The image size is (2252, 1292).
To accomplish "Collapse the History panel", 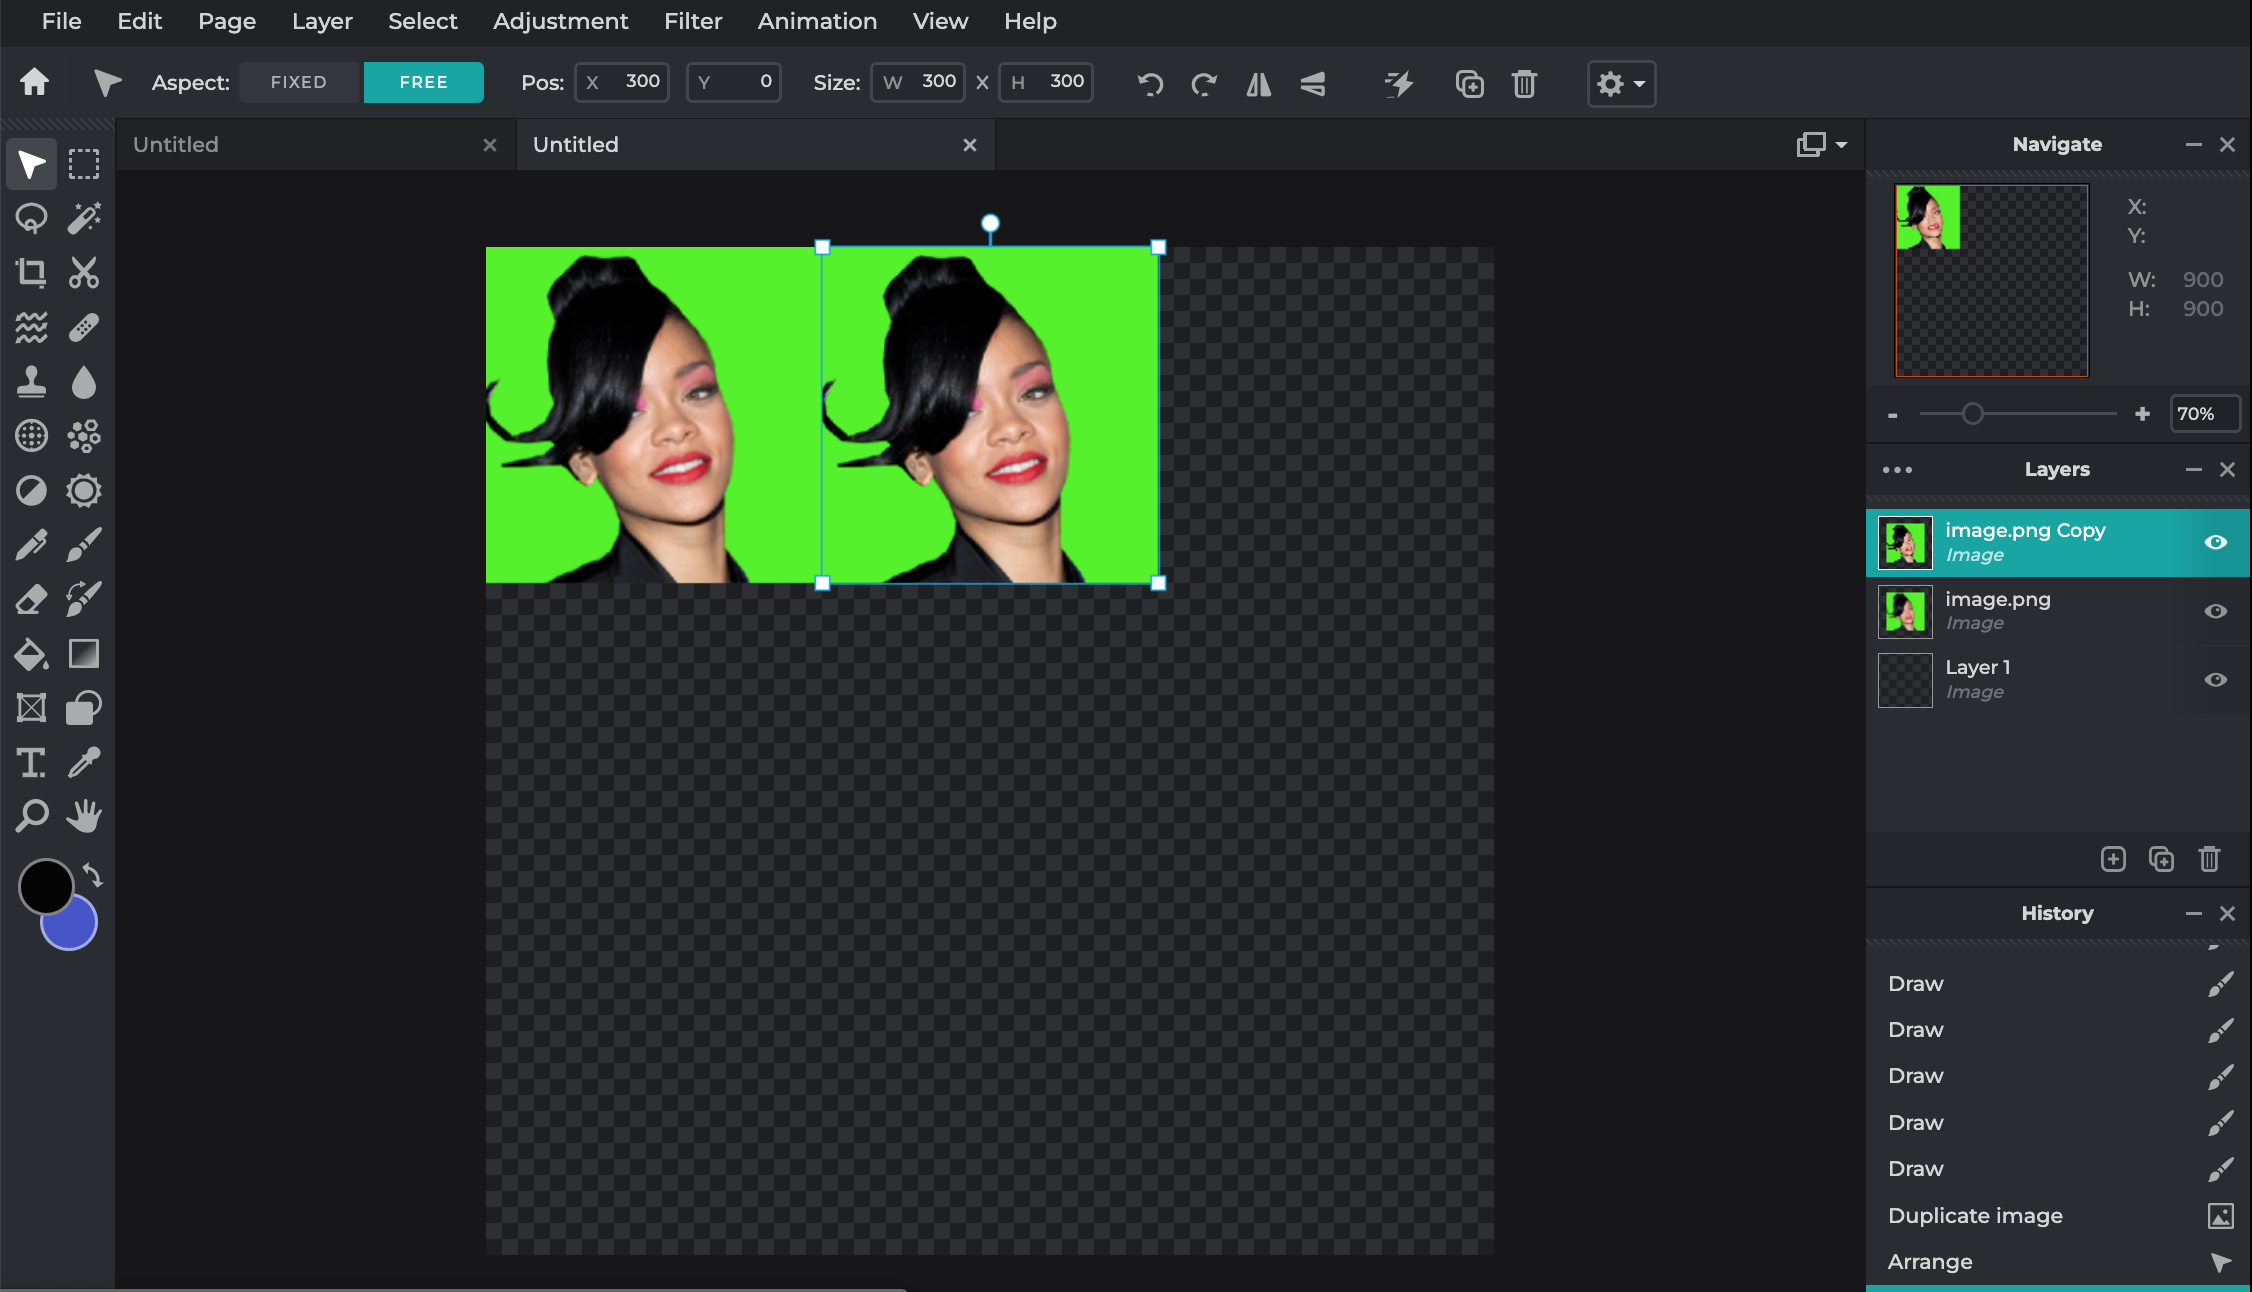I will coord(2194,914).
